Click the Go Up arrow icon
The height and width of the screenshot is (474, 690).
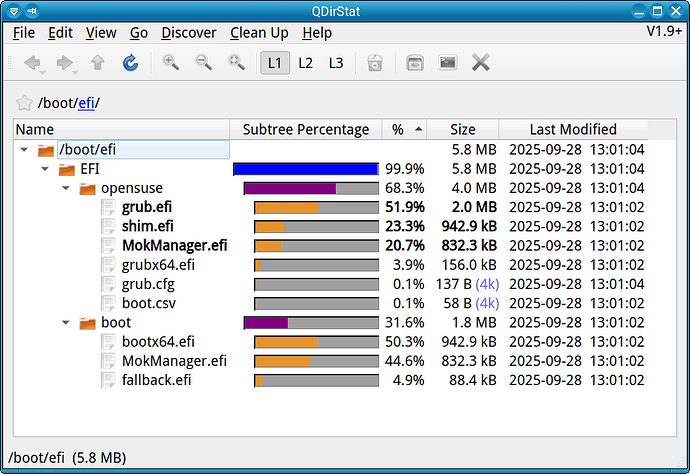[97, 63]
